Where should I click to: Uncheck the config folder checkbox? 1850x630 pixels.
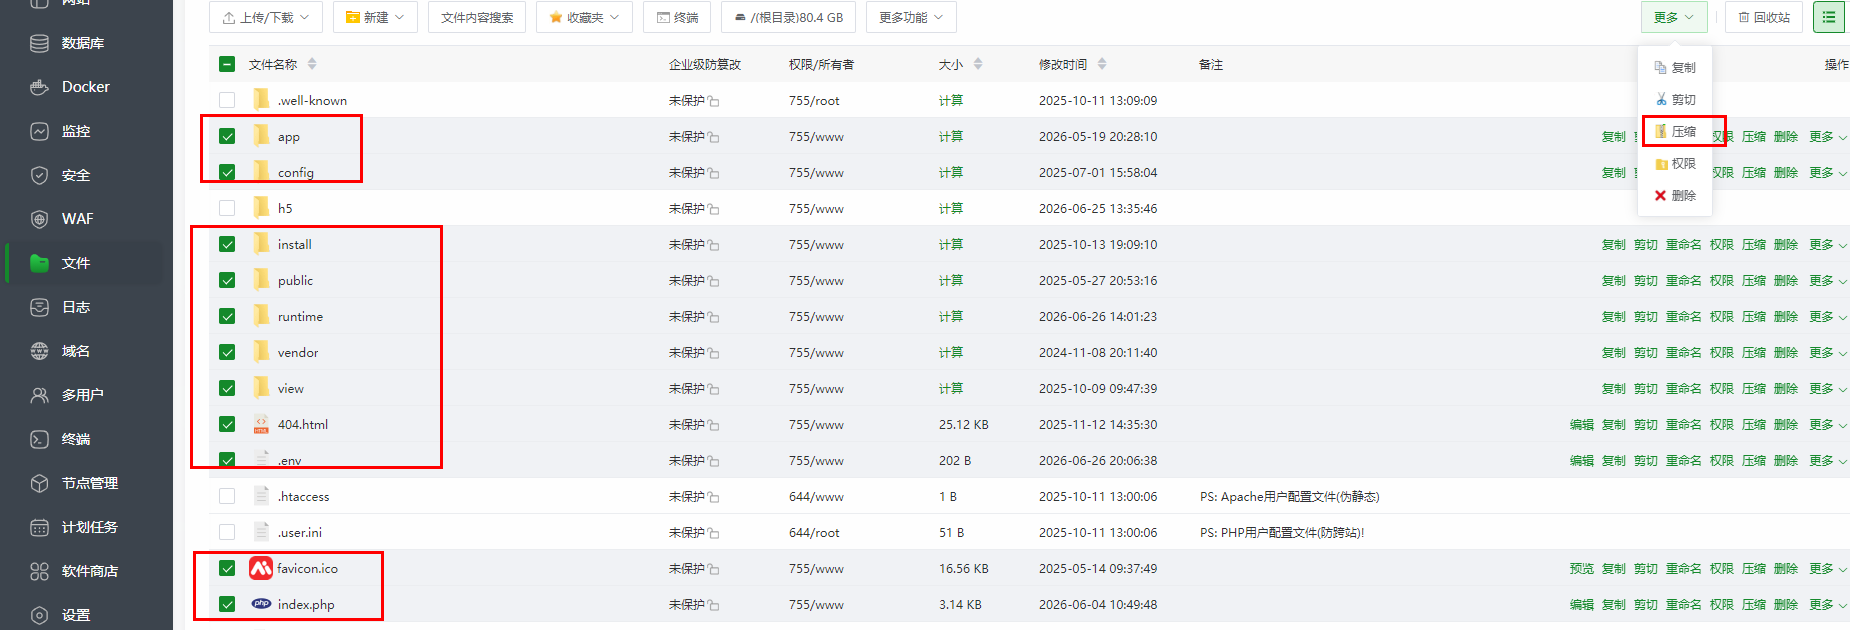(x=227, y=172)
